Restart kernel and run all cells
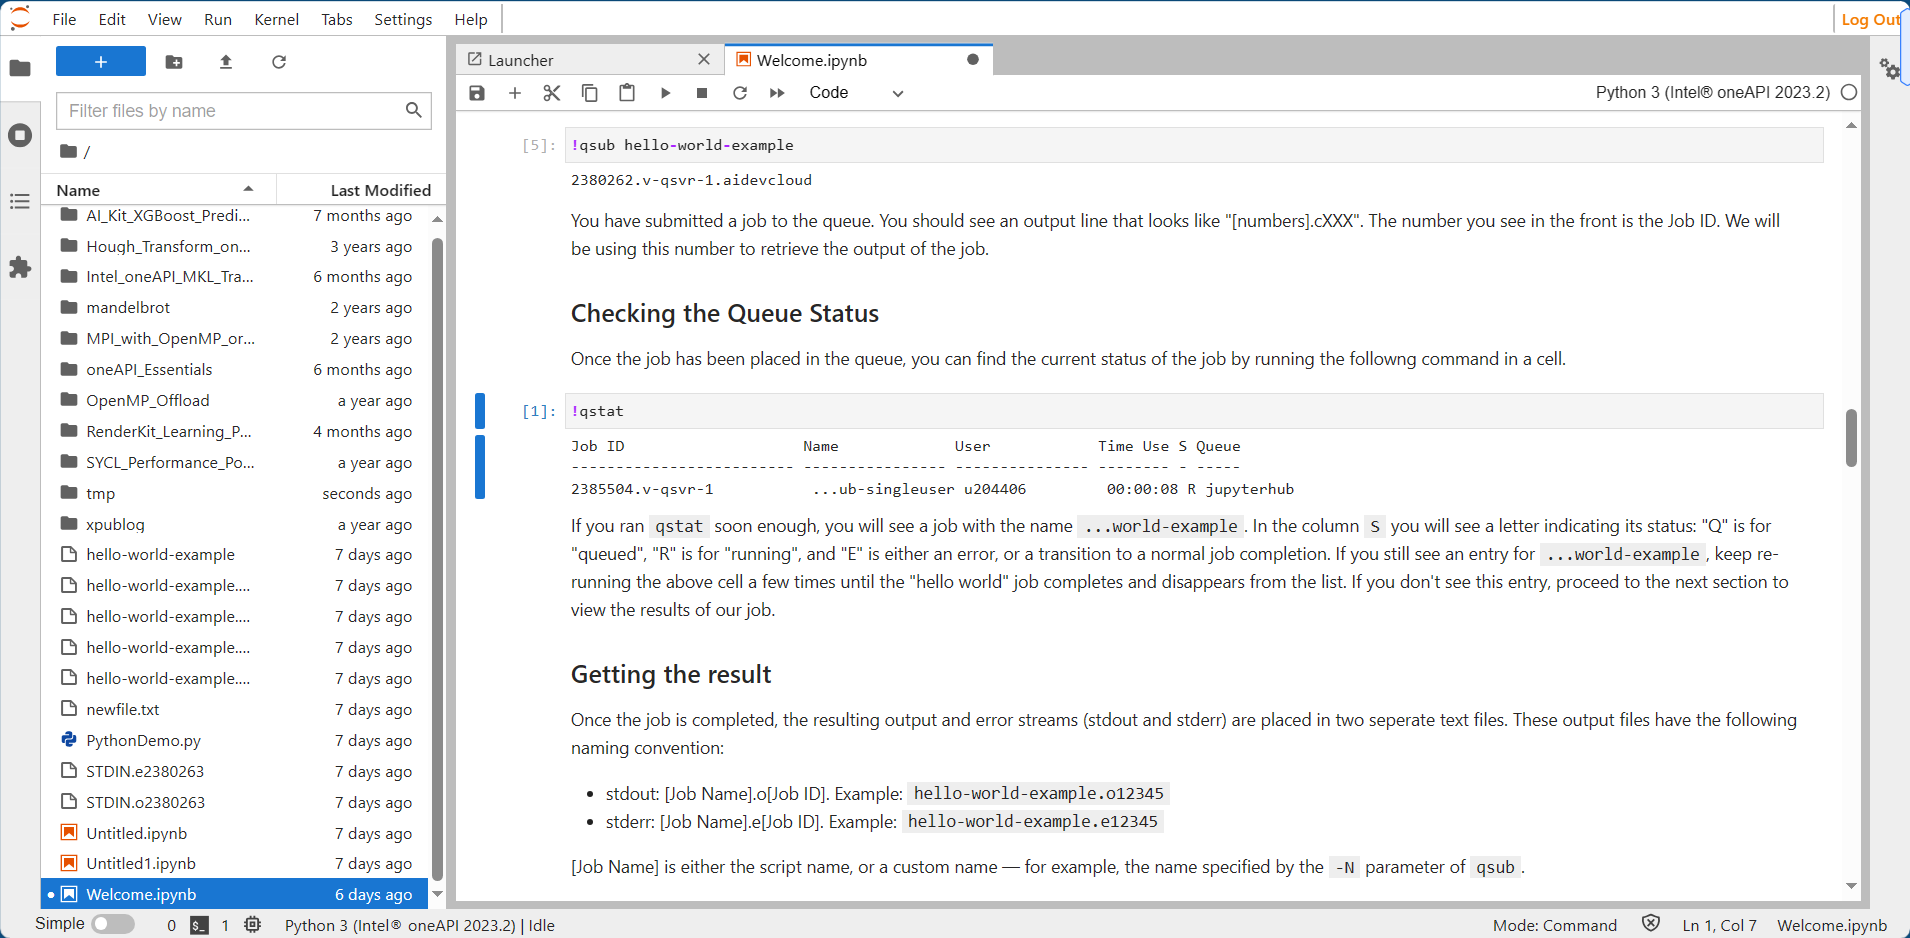The image size is (1910, 938). (777, 93)
